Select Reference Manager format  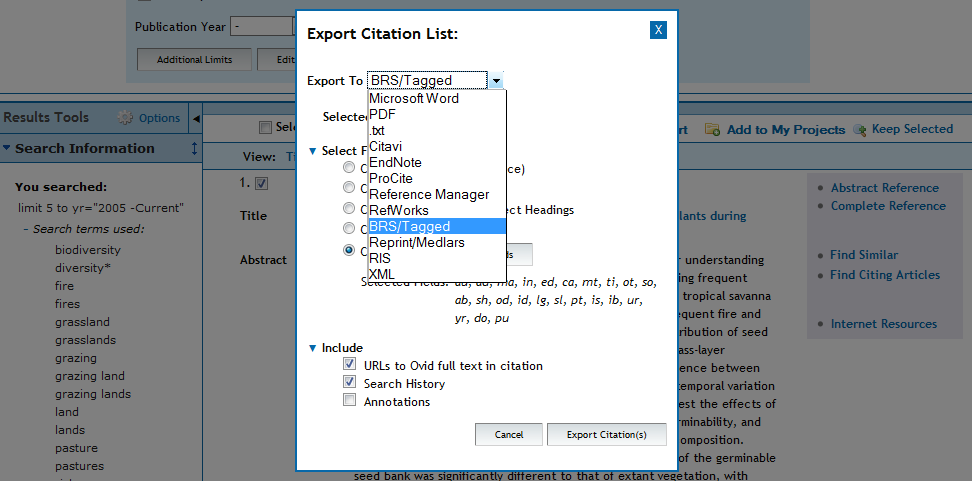pos(437,195)
